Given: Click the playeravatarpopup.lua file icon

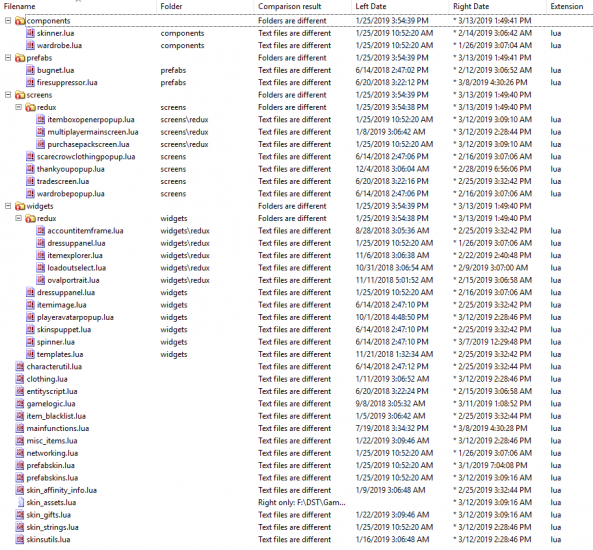Looking at the screenshot, I should pyautogui.click(x=30, y=317).
